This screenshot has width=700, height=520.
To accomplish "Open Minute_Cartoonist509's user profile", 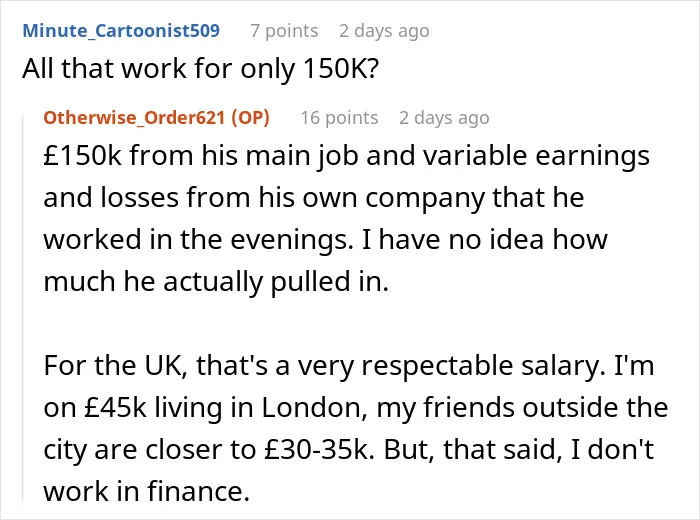I will [121, 31].
